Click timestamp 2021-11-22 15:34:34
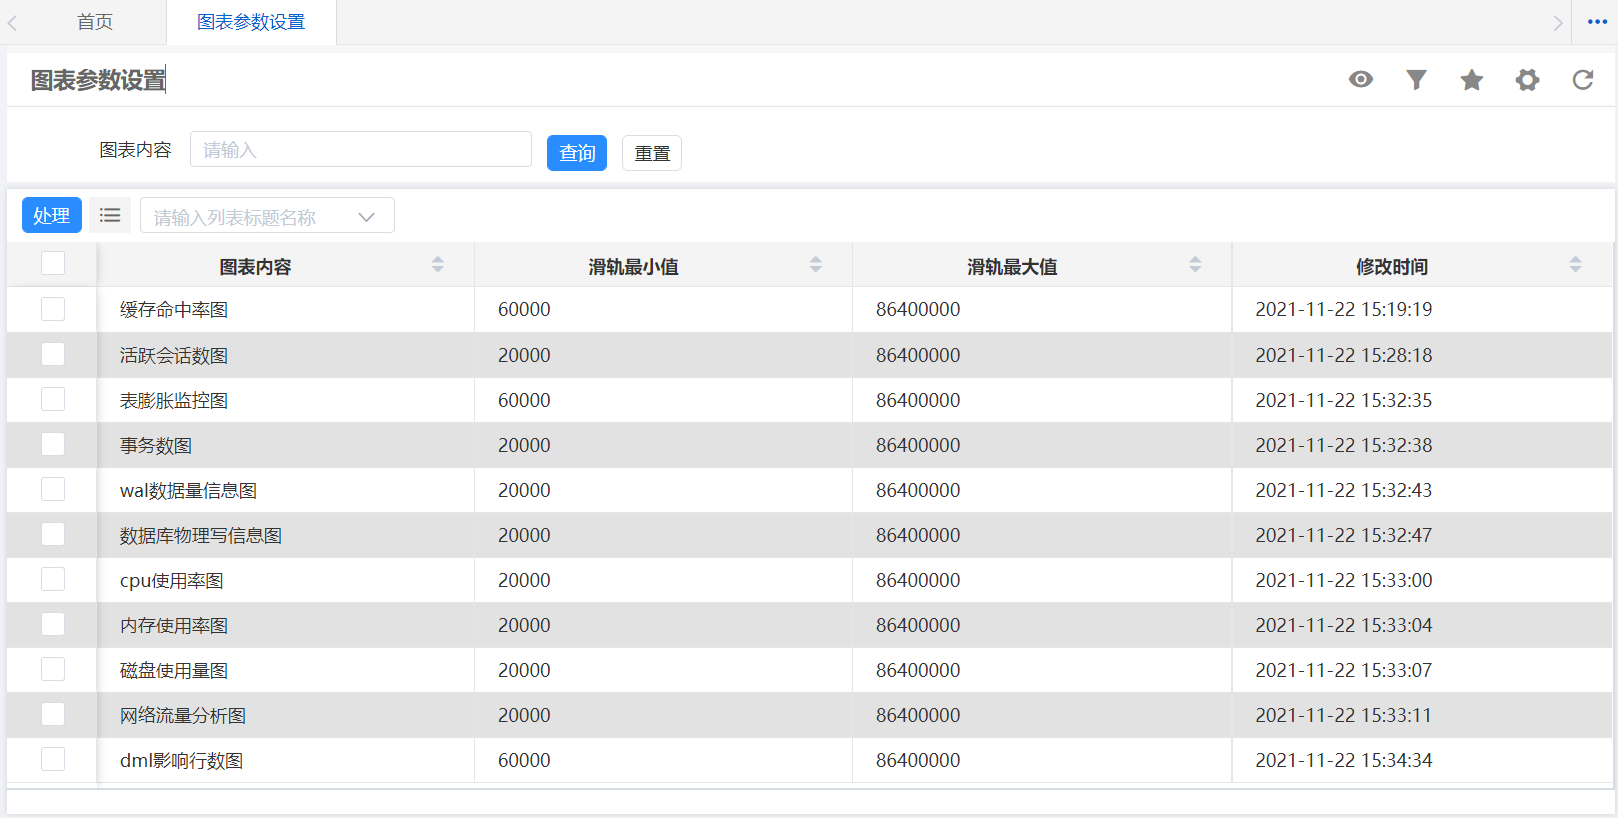 (x=1344, y=760)
